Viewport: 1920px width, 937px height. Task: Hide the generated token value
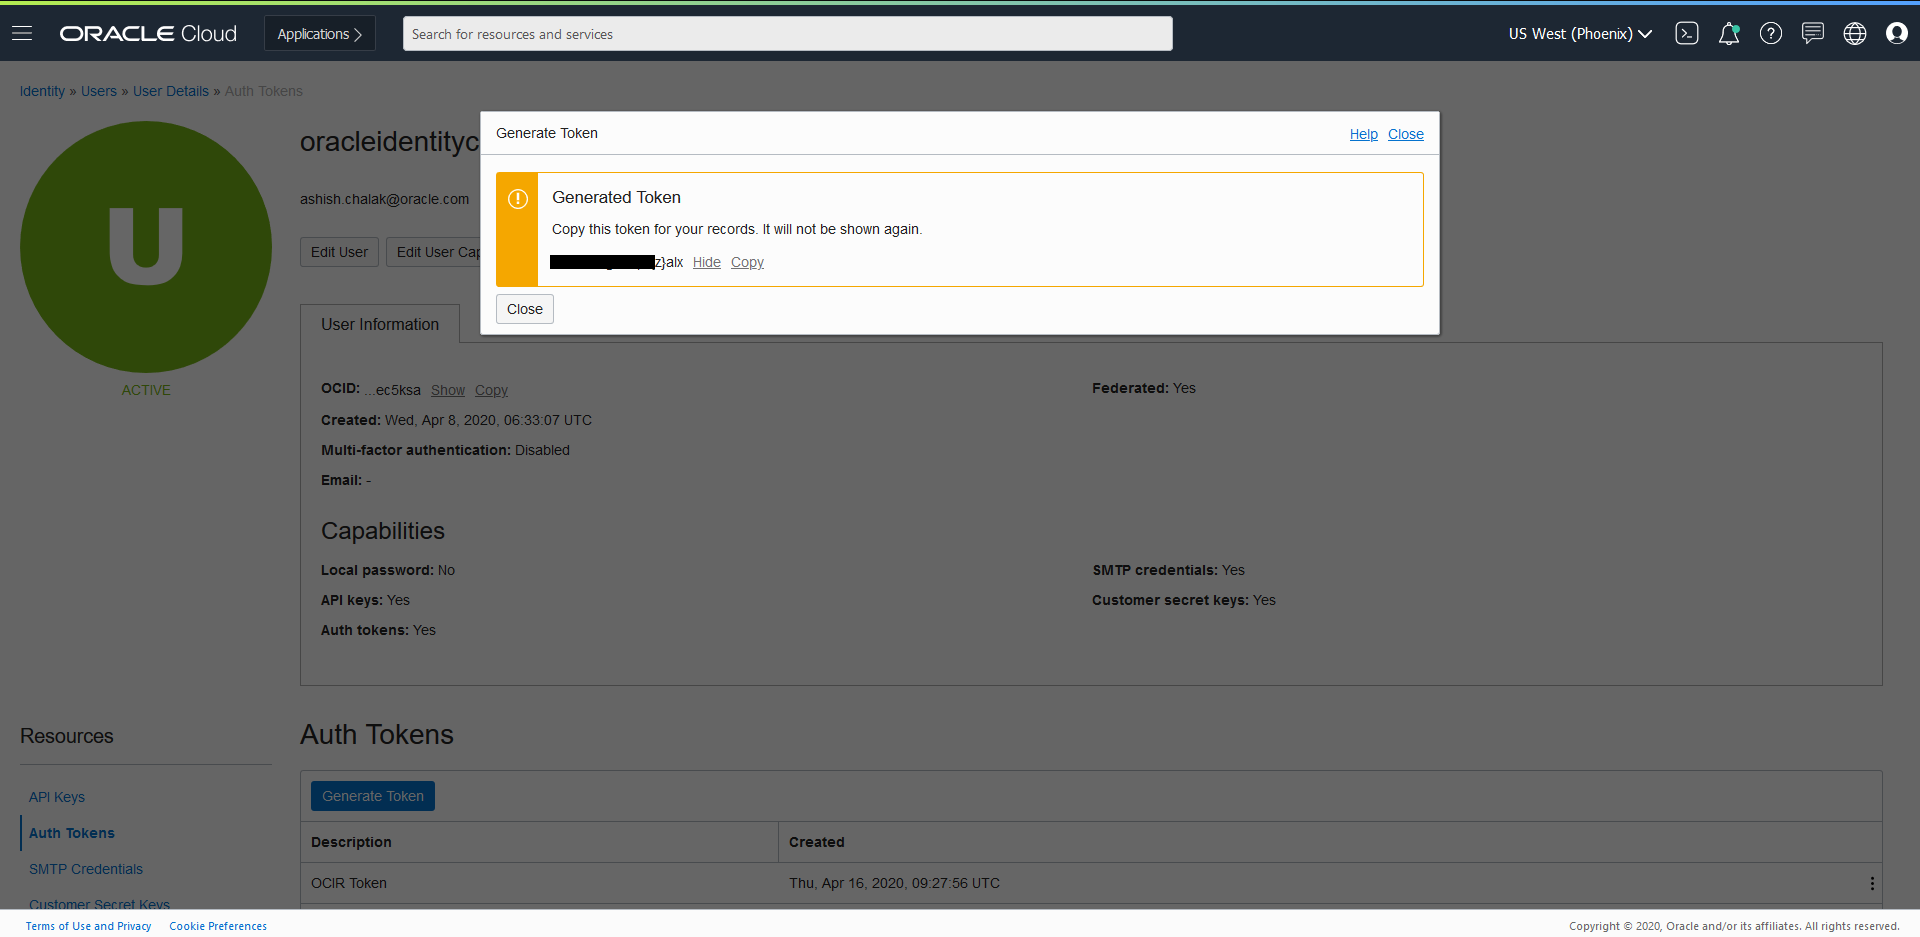pos(707,262)
